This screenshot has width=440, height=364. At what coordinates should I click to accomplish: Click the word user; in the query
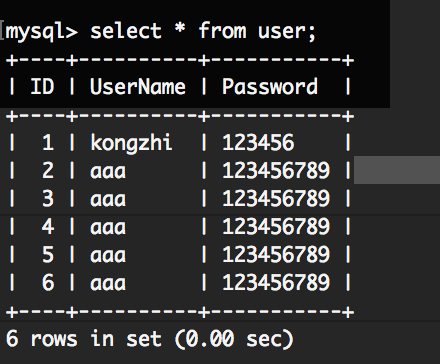(287, 32)
